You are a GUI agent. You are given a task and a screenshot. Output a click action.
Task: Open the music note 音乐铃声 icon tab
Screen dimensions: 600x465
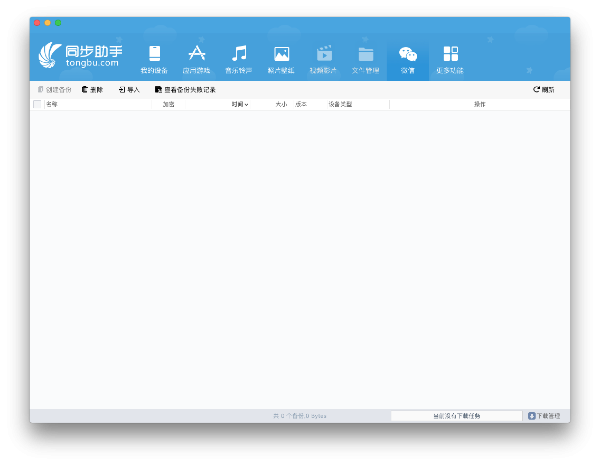click(x=239, y=59)
